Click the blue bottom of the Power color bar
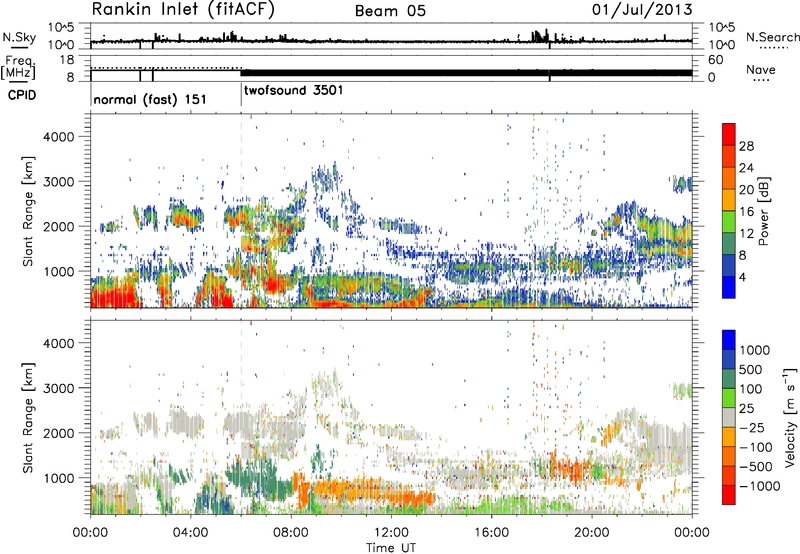This screenshot has height=554, width=800. point(729,287)
